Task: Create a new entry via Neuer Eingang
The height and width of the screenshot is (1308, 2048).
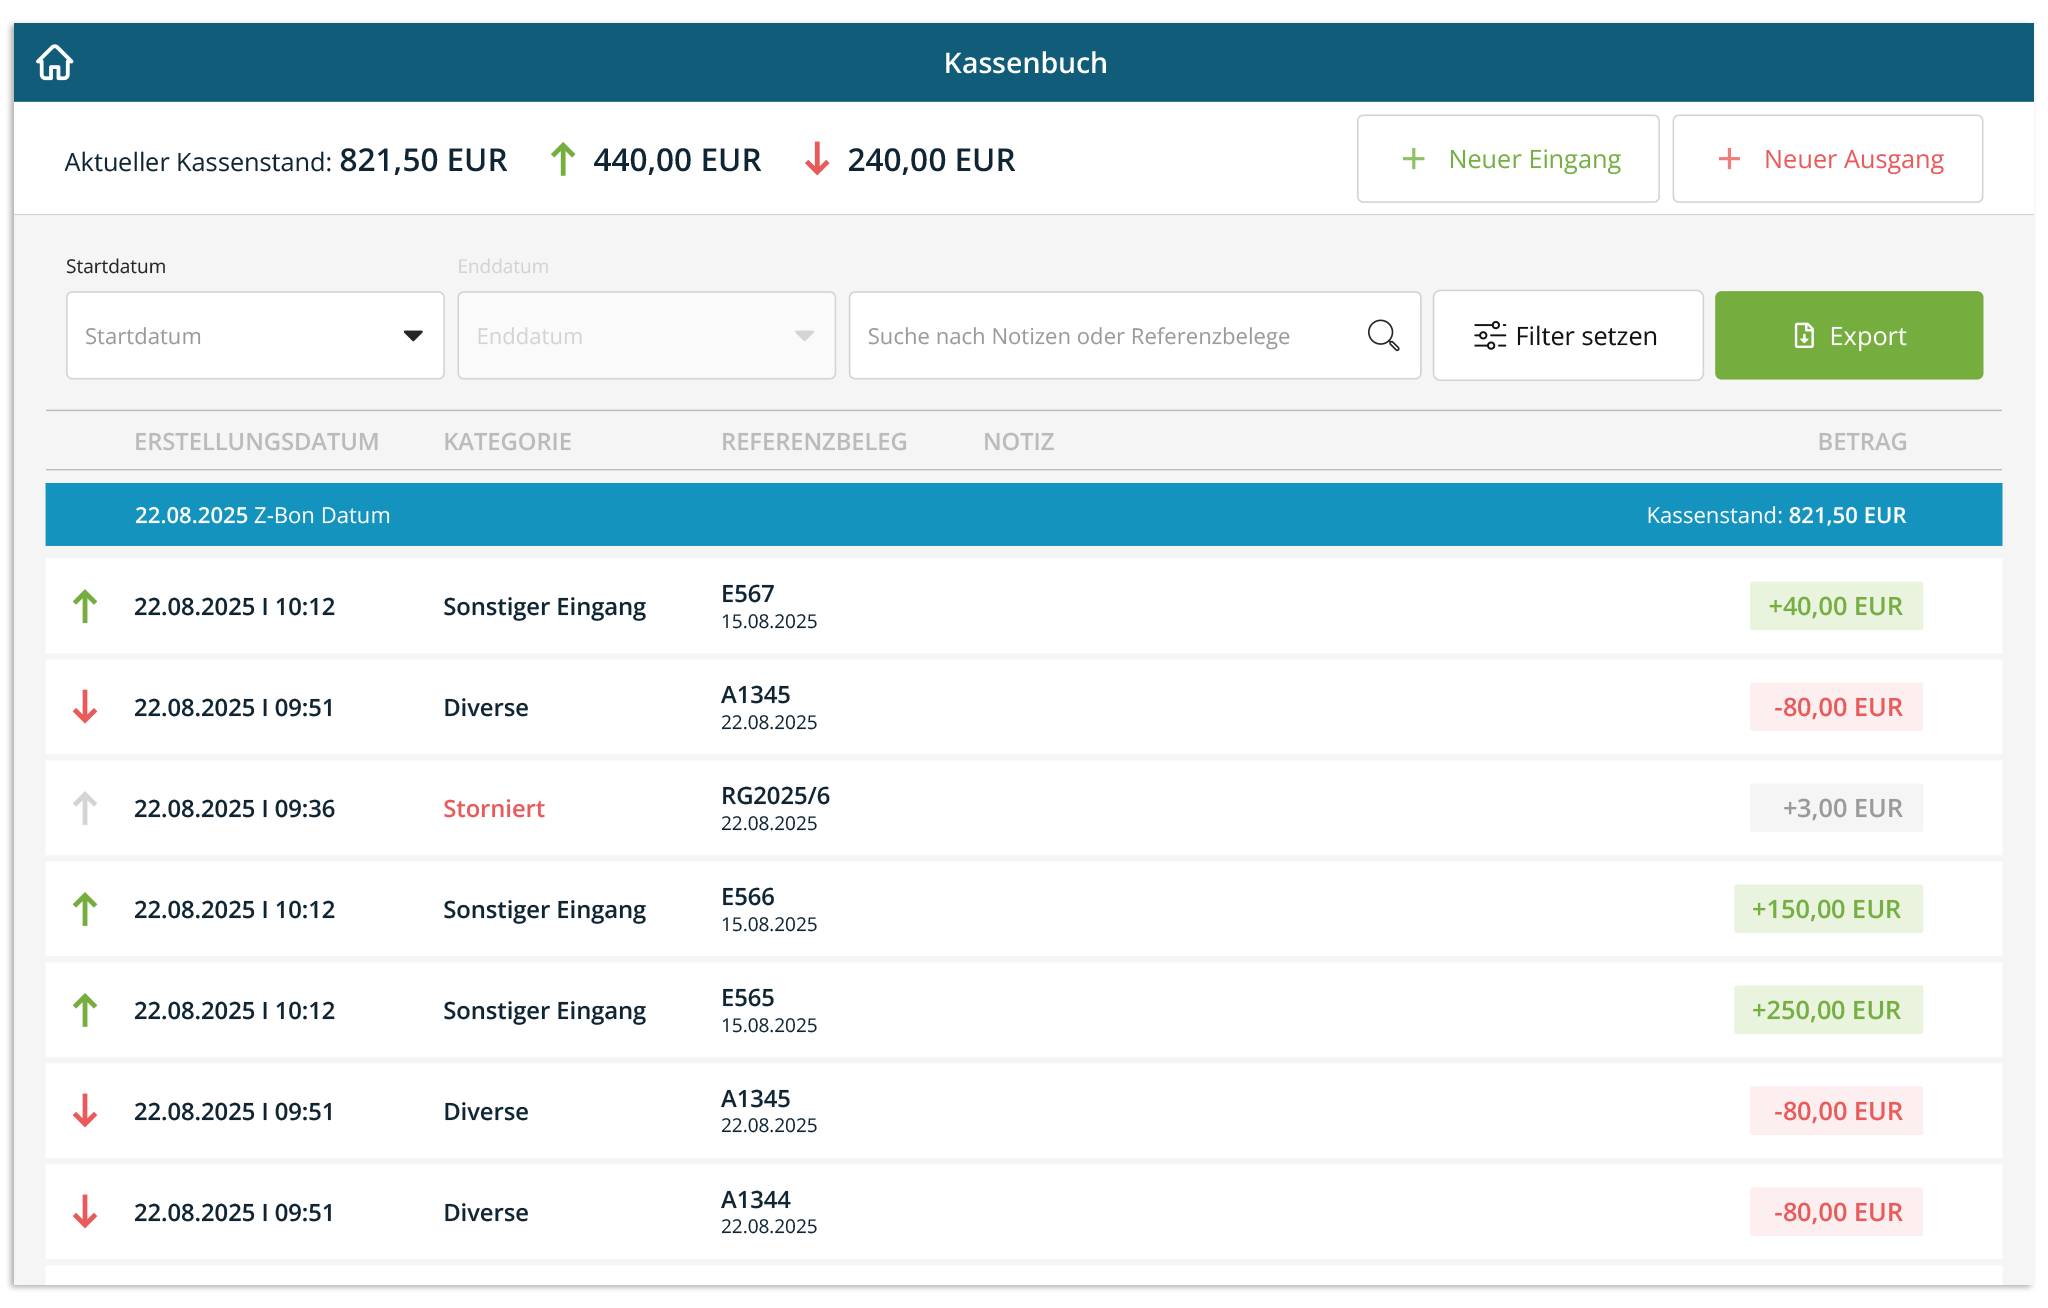Action: coord(1508,158)
